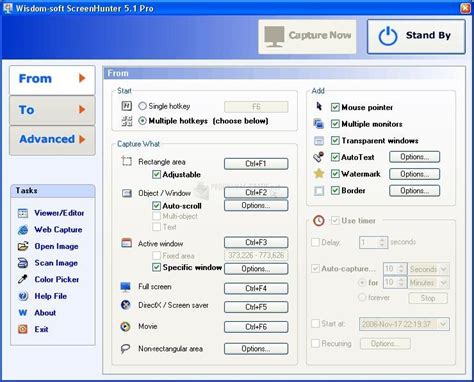Viewport: 474px width, 382px height.
Task: Click the Scan Image scanner icon
Action: click(23, 263)
